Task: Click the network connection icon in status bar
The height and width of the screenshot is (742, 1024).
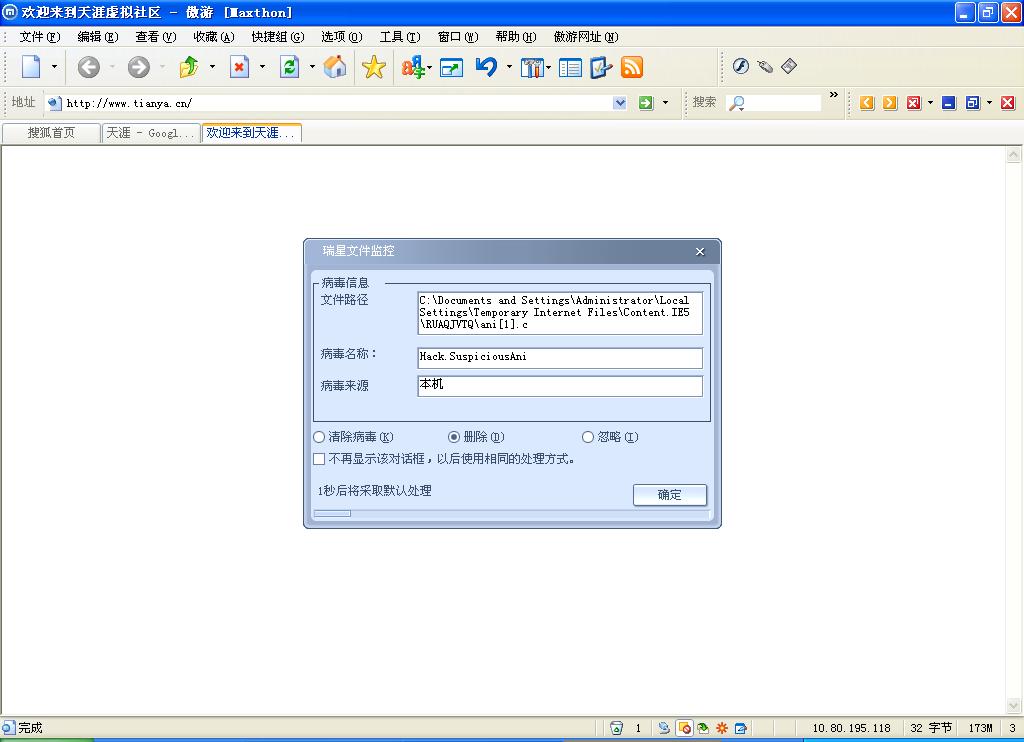Action: [x=664, y=728]
